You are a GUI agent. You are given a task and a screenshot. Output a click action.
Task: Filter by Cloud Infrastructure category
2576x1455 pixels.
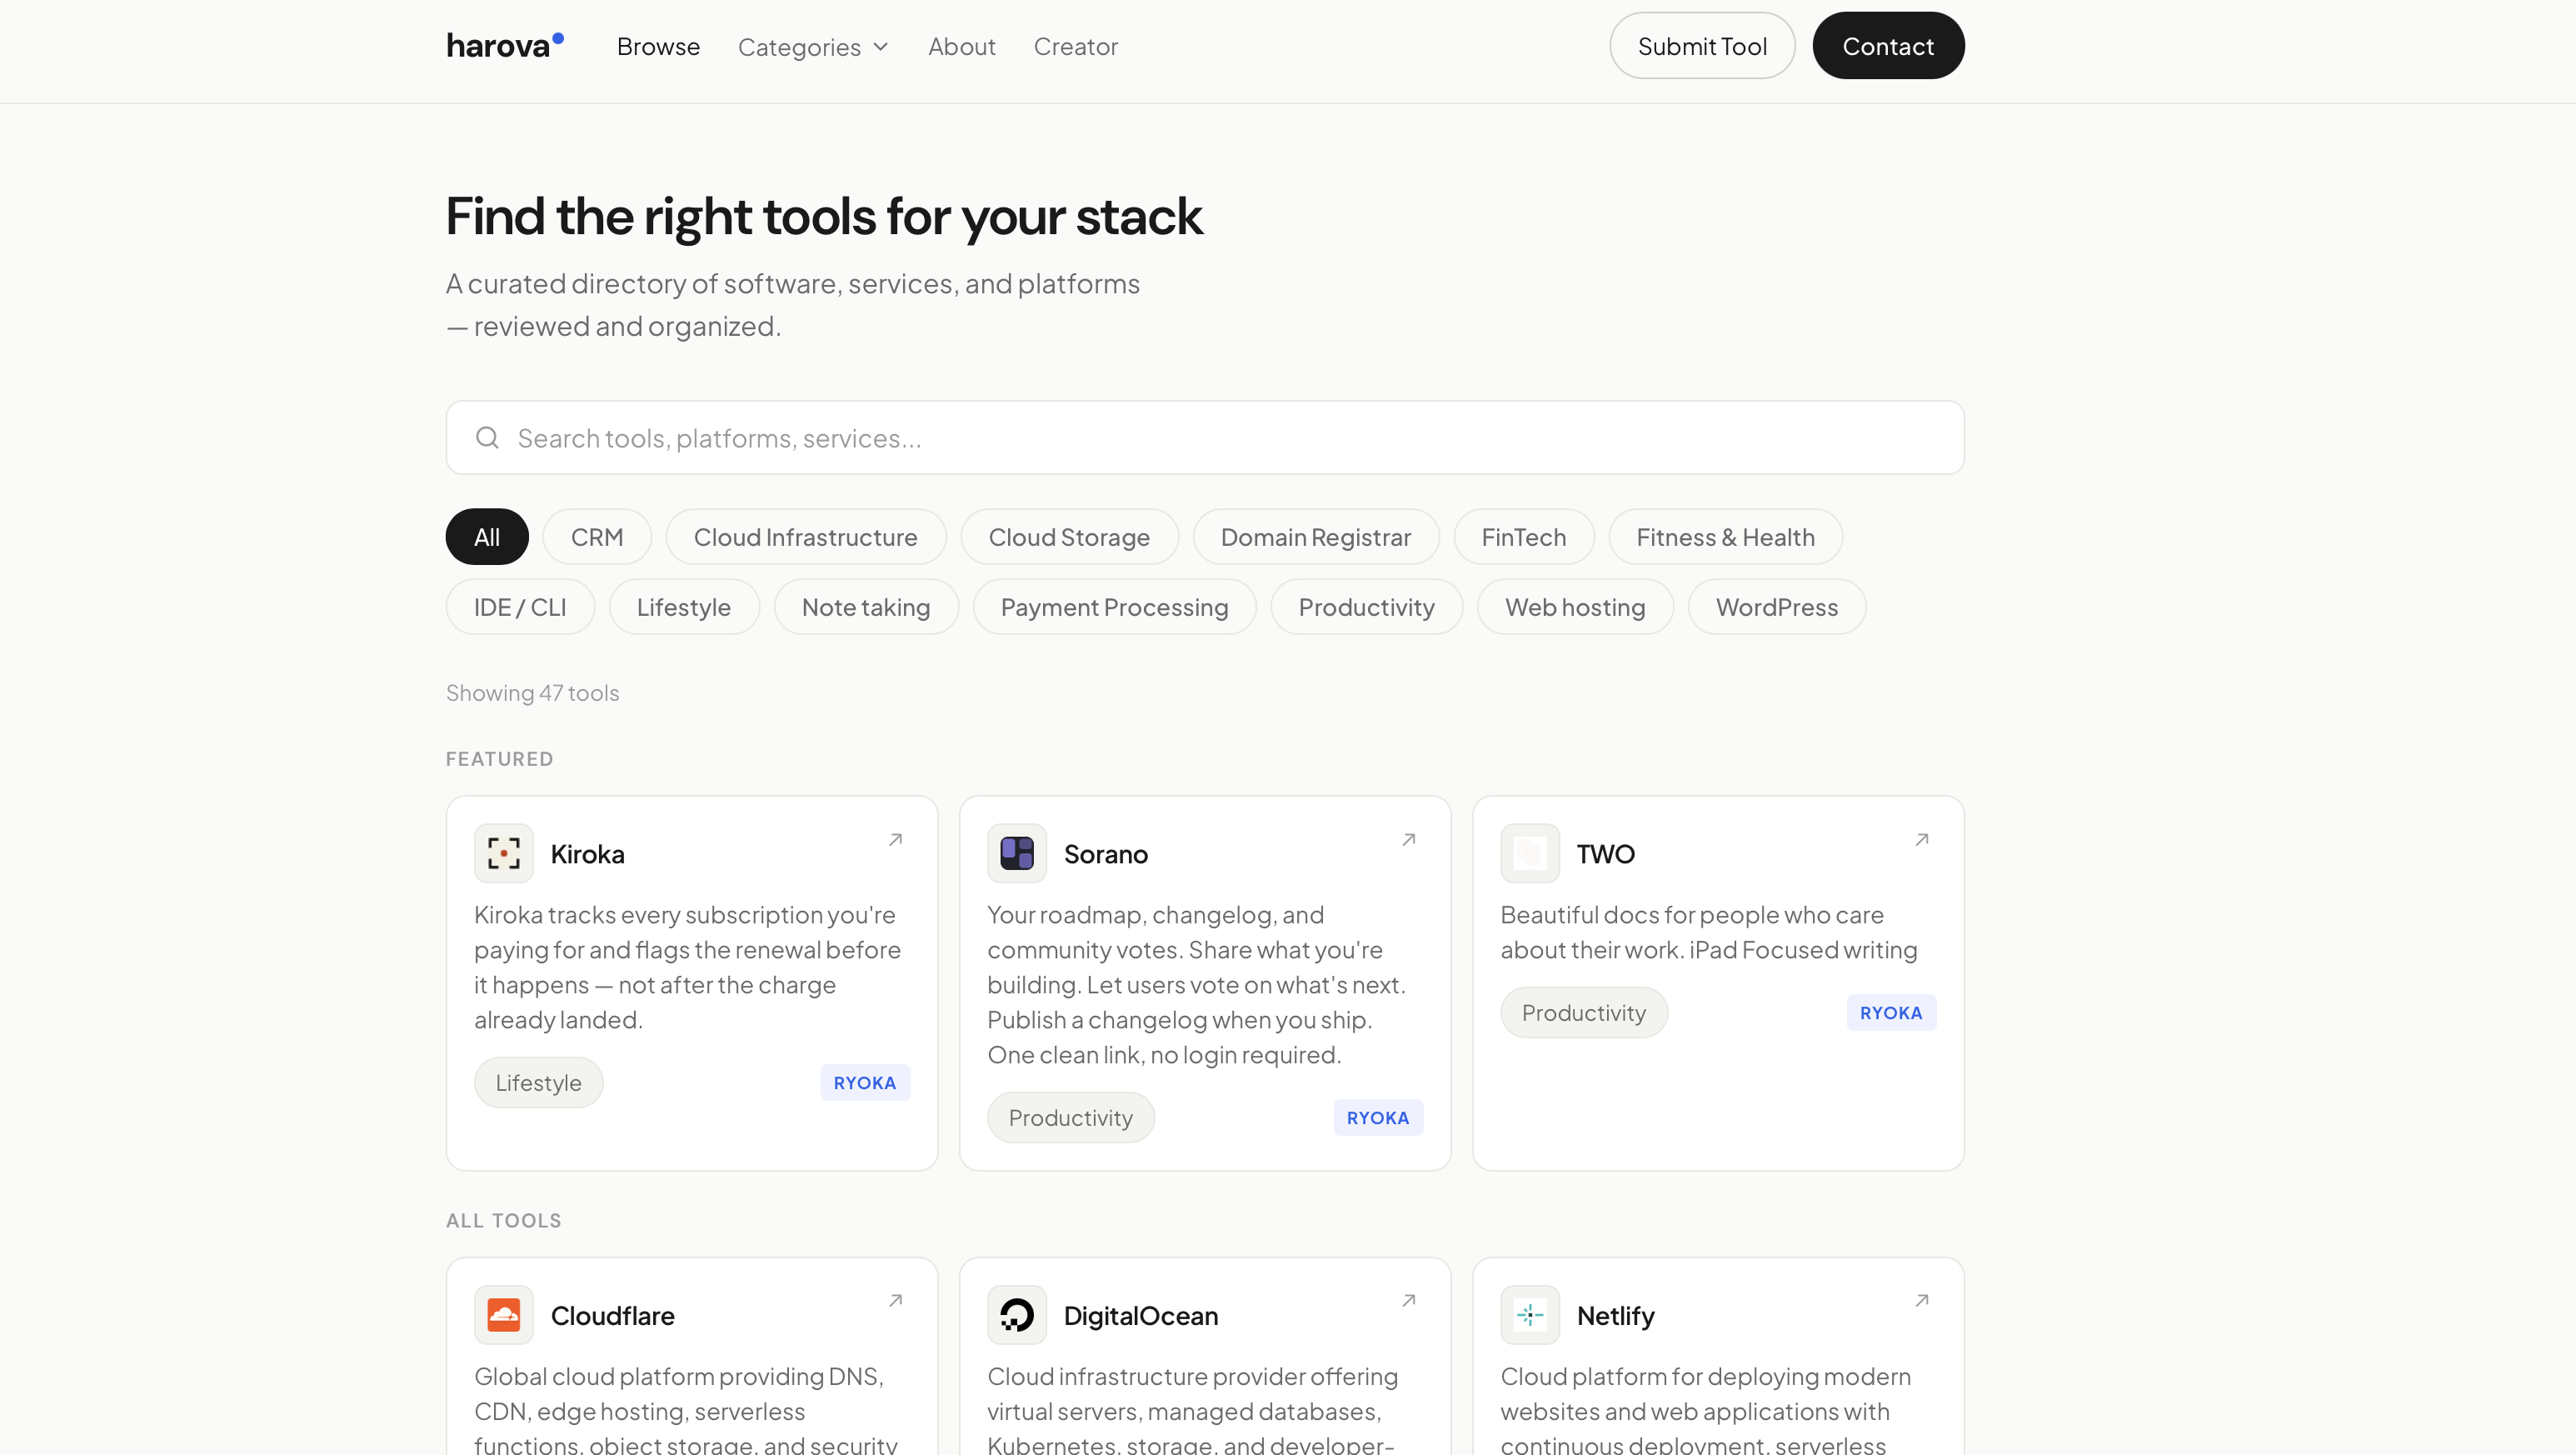pos(806,537)
